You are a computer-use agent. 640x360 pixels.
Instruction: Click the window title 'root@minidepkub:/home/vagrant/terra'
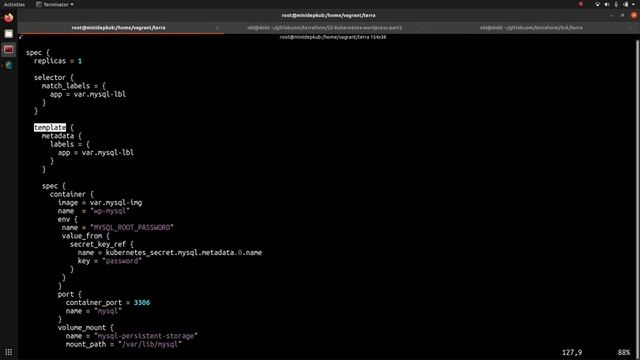(x=328, y=16)
